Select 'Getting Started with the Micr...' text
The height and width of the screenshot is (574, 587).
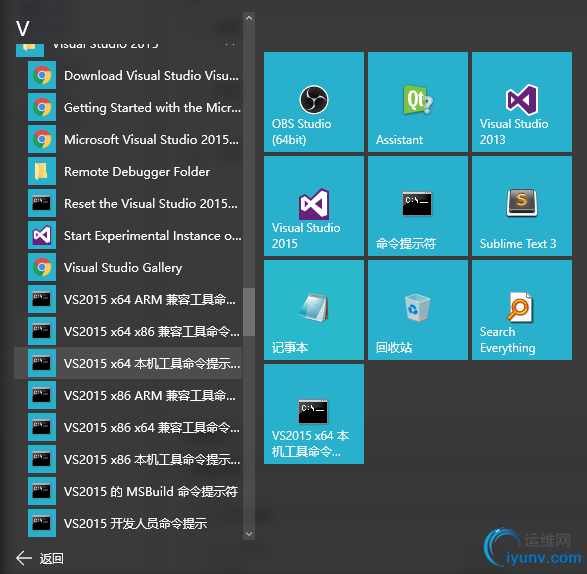point(152,108)
